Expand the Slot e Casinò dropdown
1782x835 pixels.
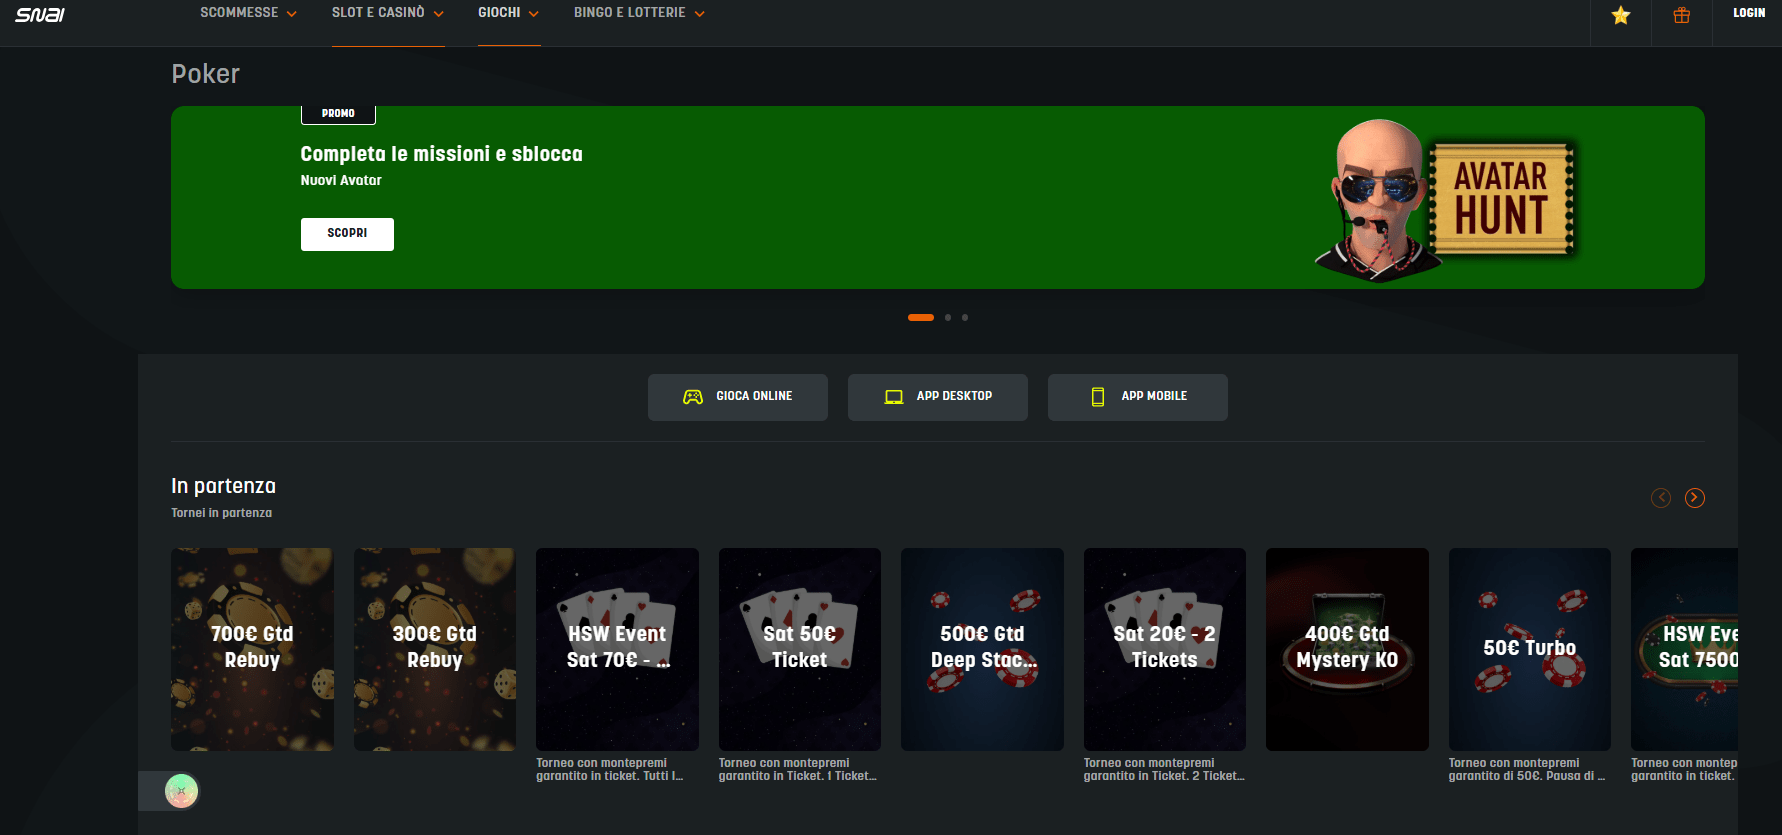387,13
